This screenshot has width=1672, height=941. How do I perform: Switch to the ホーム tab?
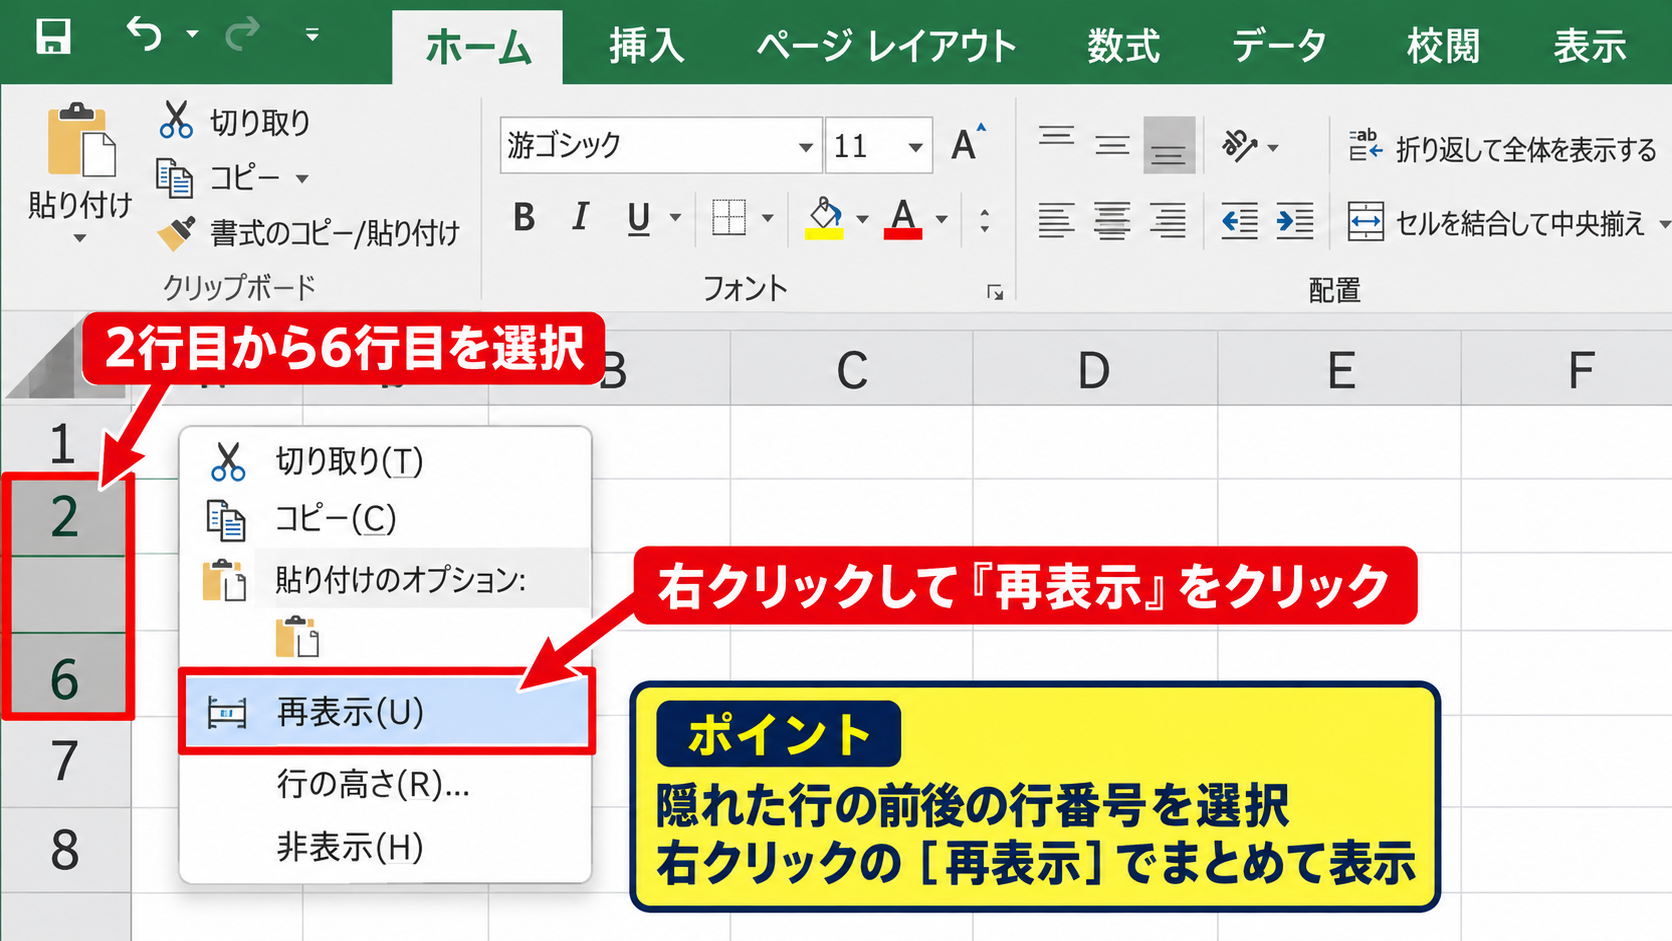click(478, 47)
